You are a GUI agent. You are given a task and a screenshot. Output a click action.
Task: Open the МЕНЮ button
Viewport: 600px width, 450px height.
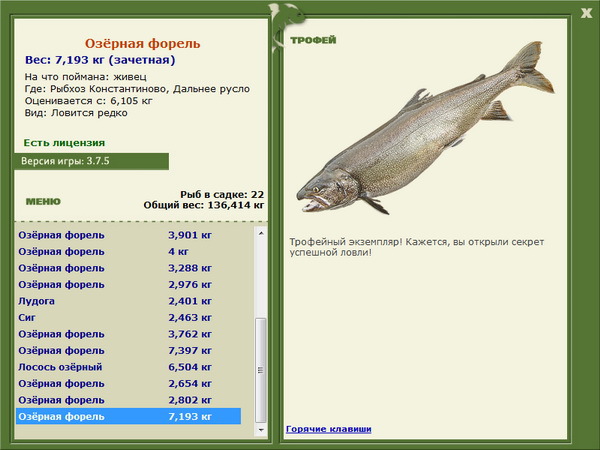(43, 202)
